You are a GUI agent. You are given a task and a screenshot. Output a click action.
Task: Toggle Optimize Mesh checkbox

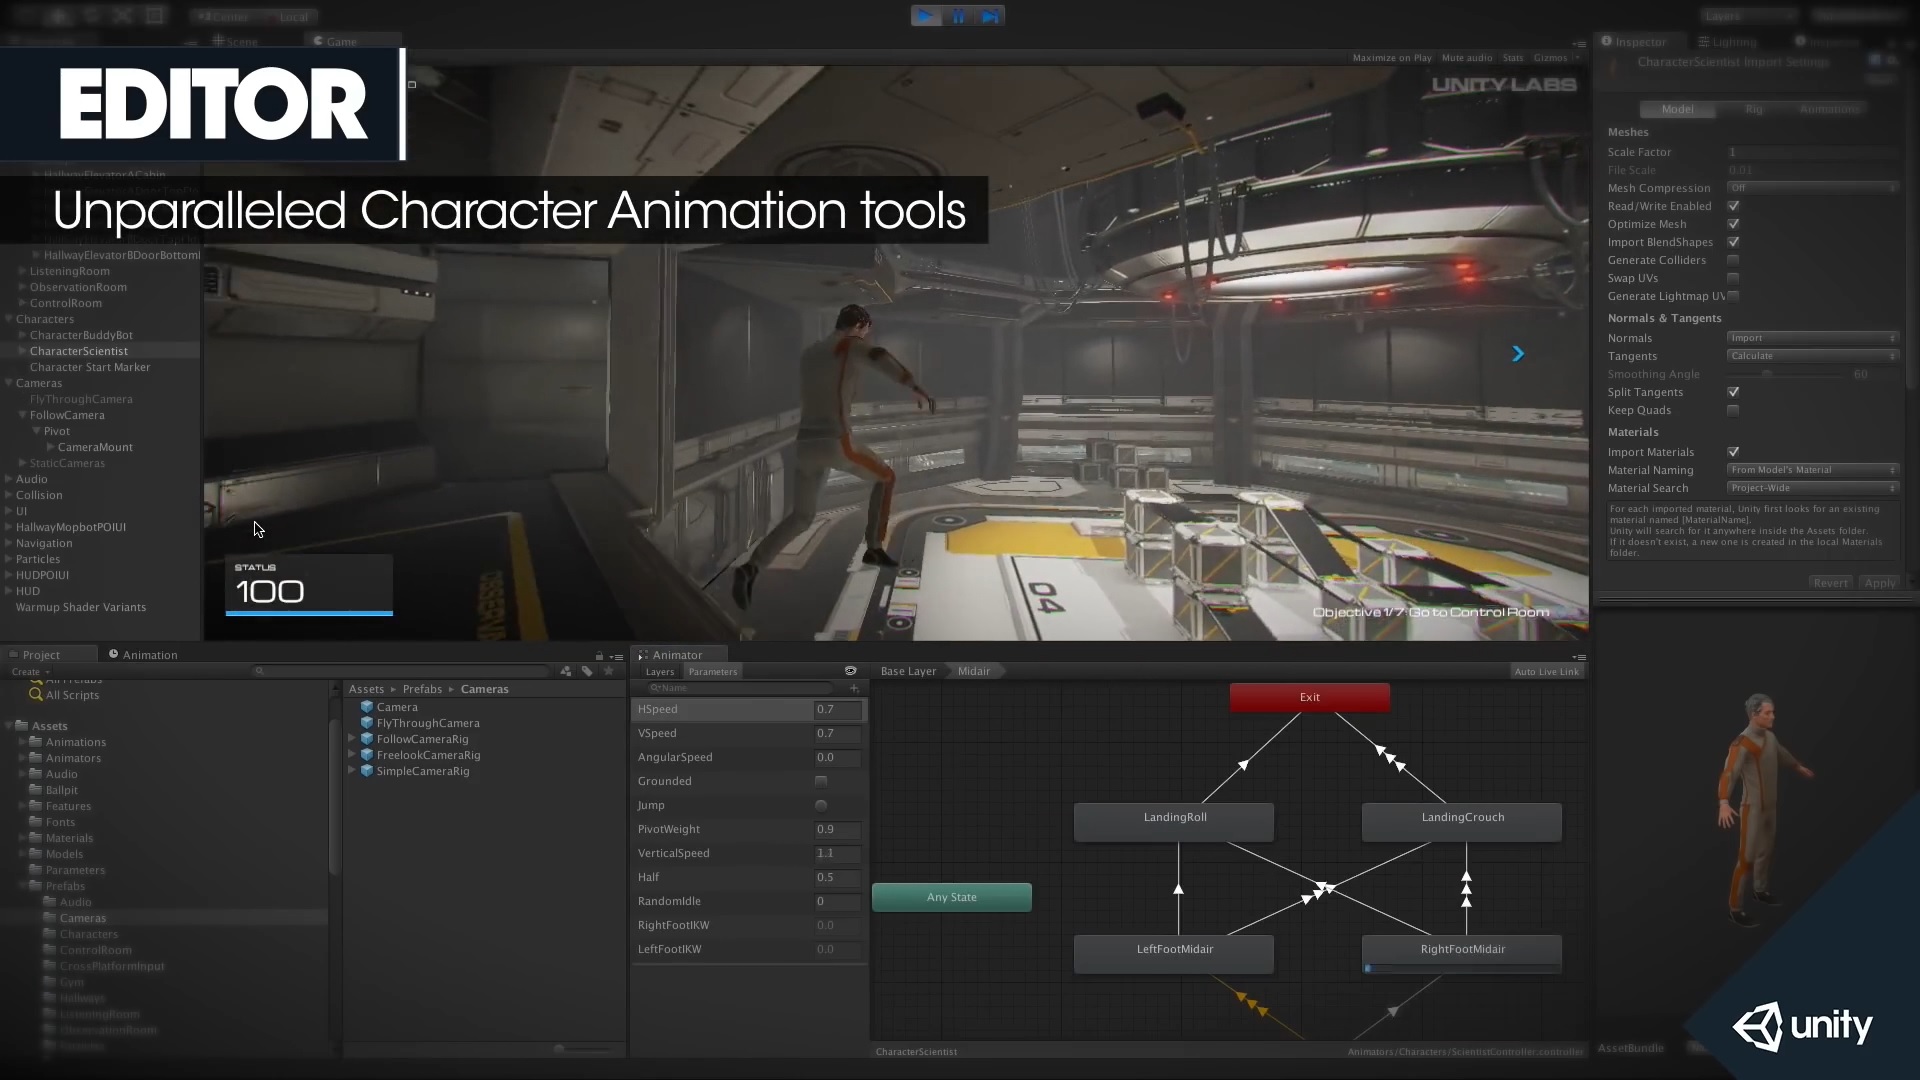click(1733, 224)
